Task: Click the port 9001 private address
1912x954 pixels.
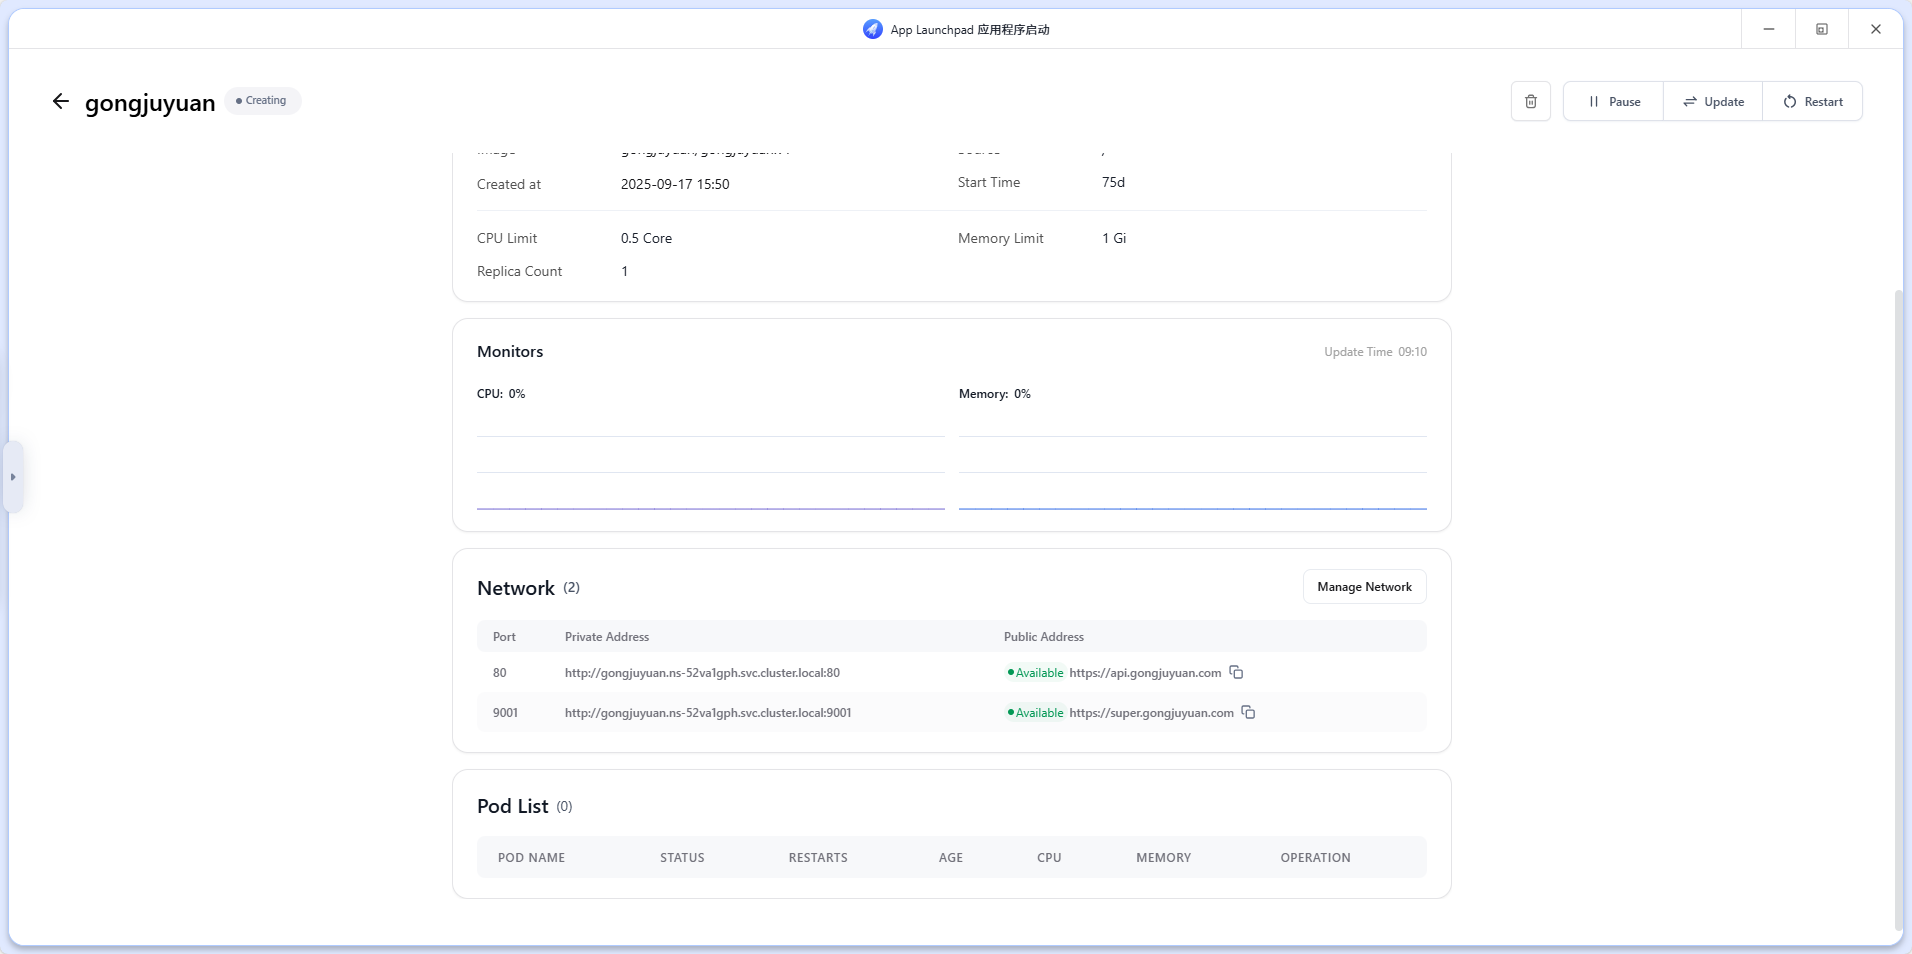Action: tap(708, 713)
